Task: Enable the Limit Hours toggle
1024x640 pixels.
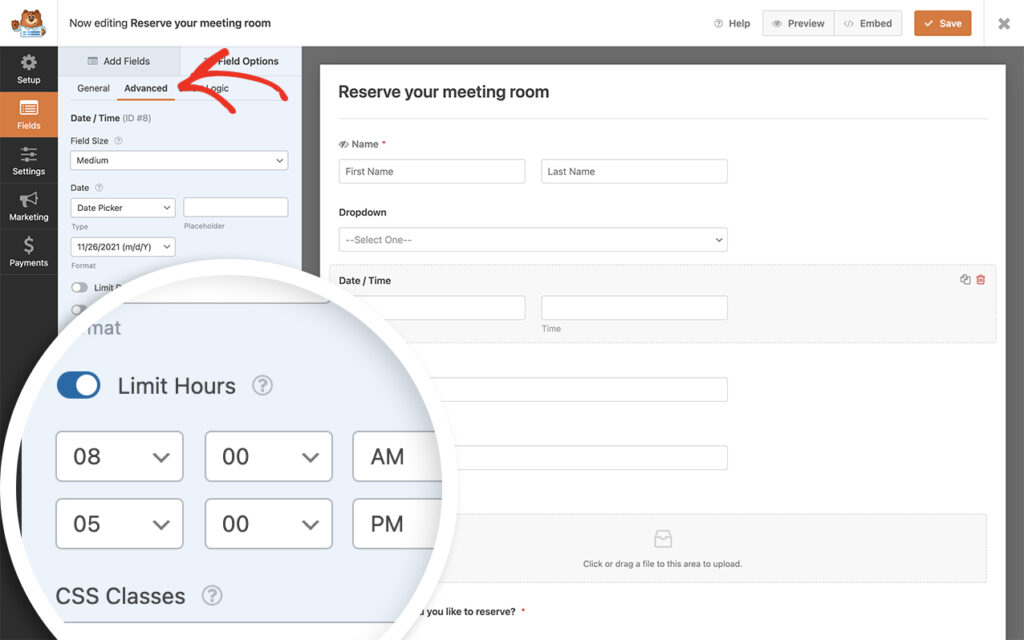Action: [x=78, y=385]
